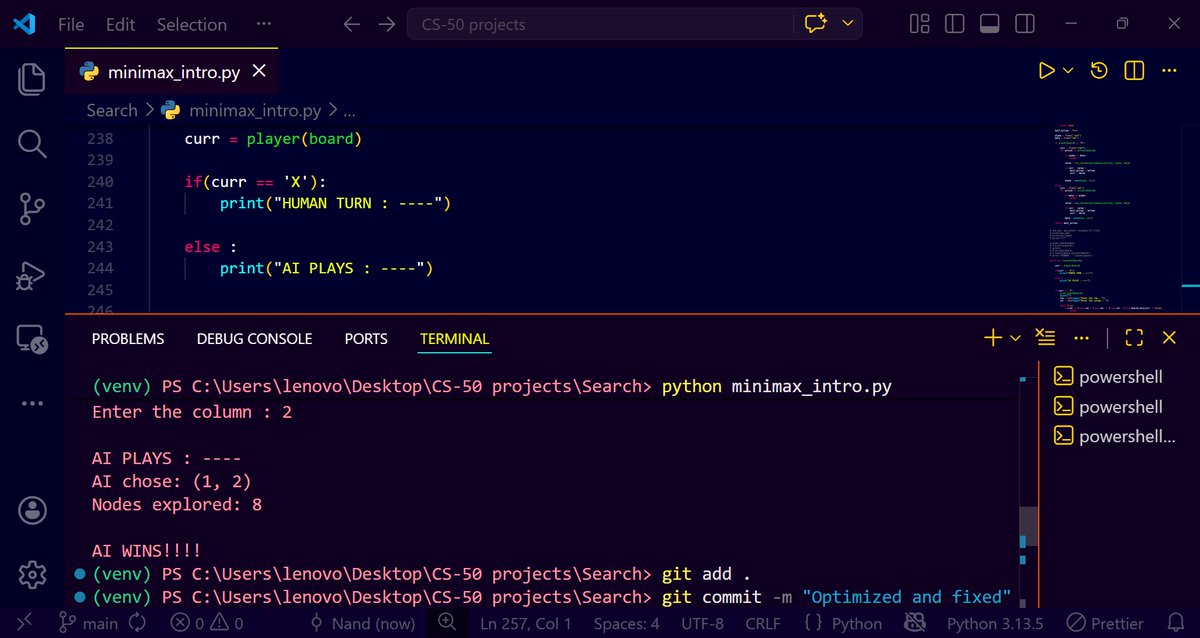Viewport: 1200px width, 638px height.
Task: Switch to the PROBLEMS tab
Action: click(128, 339)
